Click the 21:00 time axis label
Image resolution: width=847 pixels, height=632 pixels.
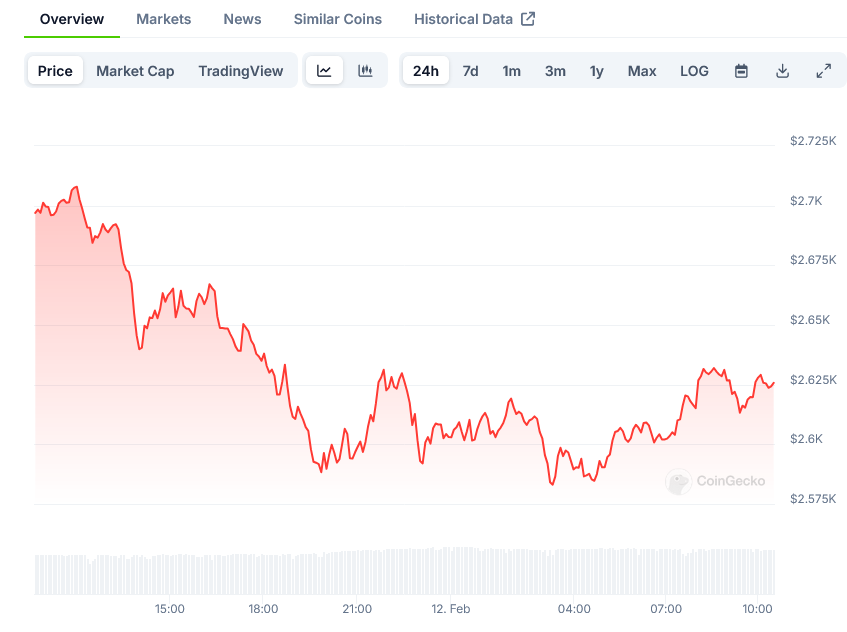pyautogui.click(x=357, y=609)
